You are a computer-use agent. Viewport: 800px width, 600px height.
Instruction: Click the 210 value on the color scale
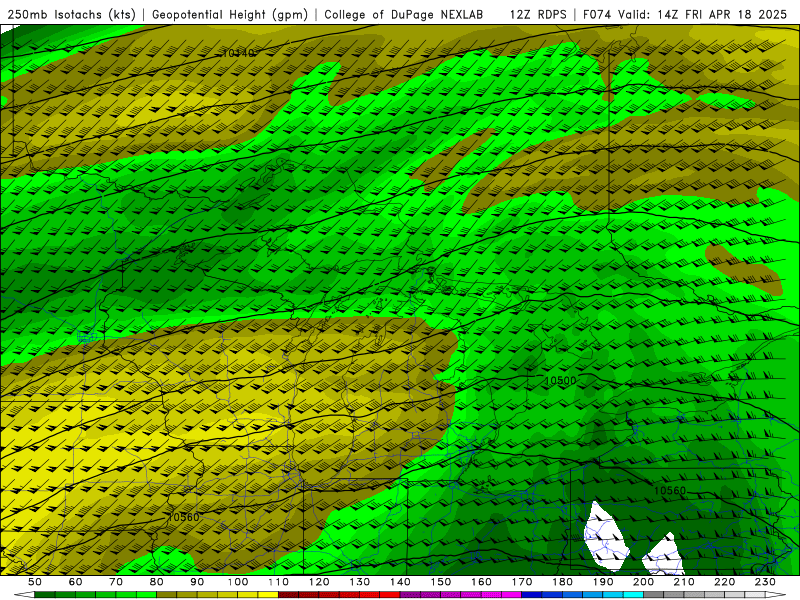tap(685, 582)
